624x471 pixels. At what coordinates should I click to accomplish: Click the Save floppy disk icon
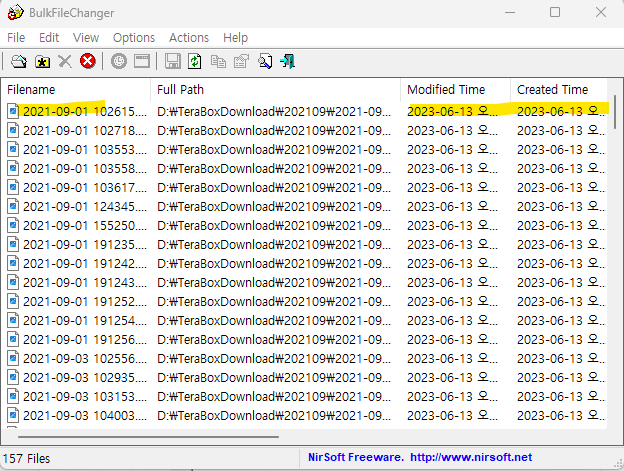tap(173, 62)
